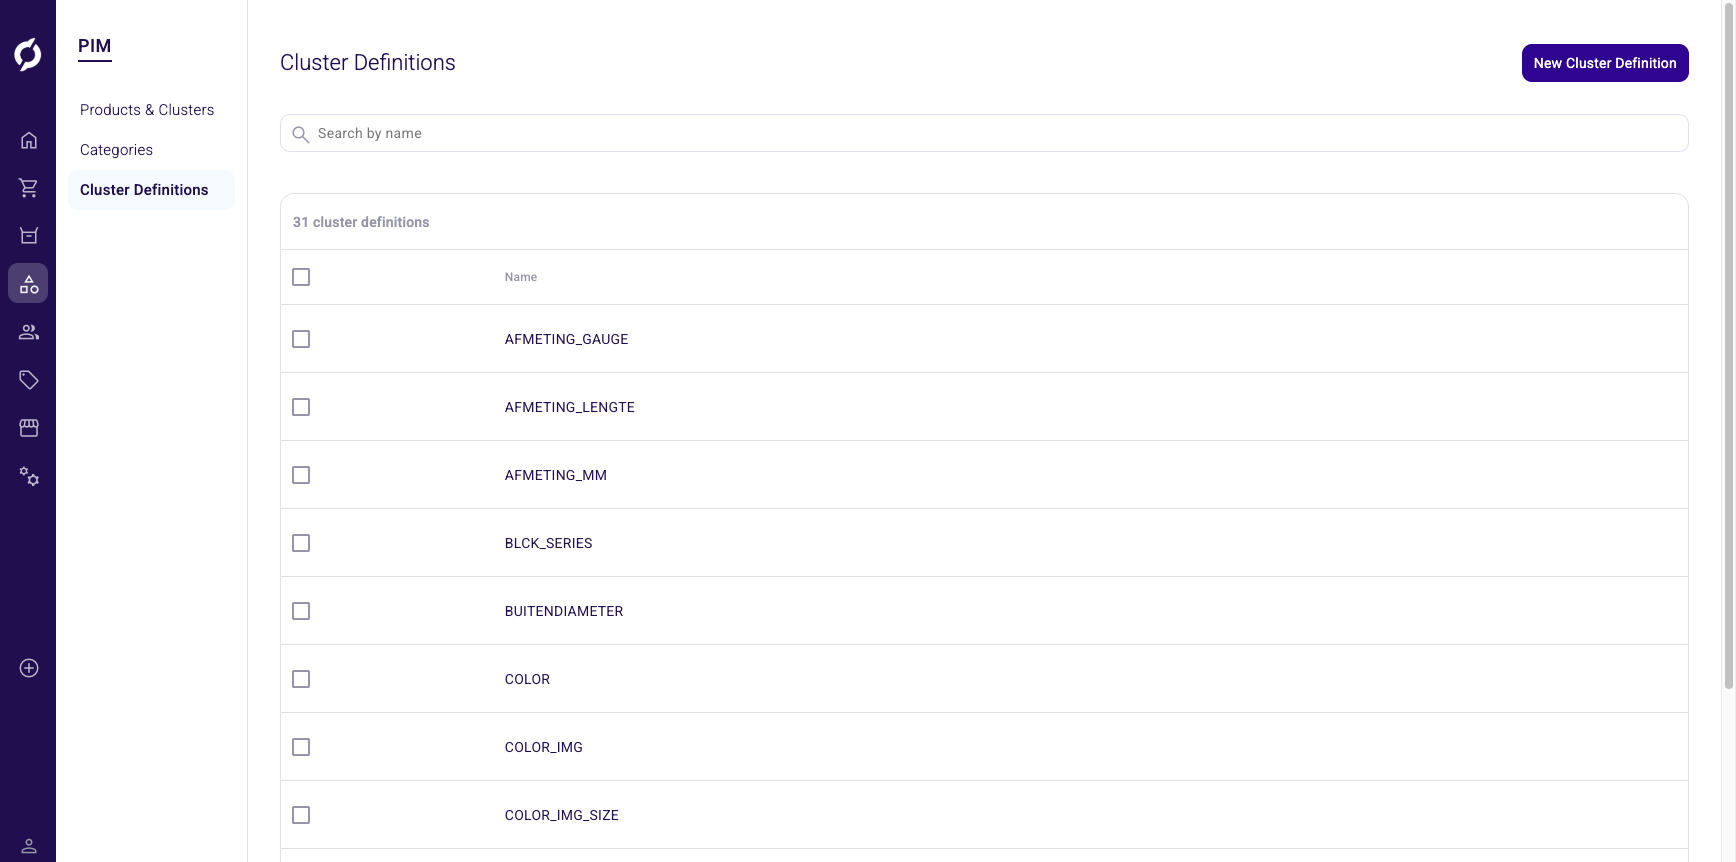The image size is (1736, 862).
Task: Check the BLCK_SERIES row checkbox
Action: coord(301,543)
